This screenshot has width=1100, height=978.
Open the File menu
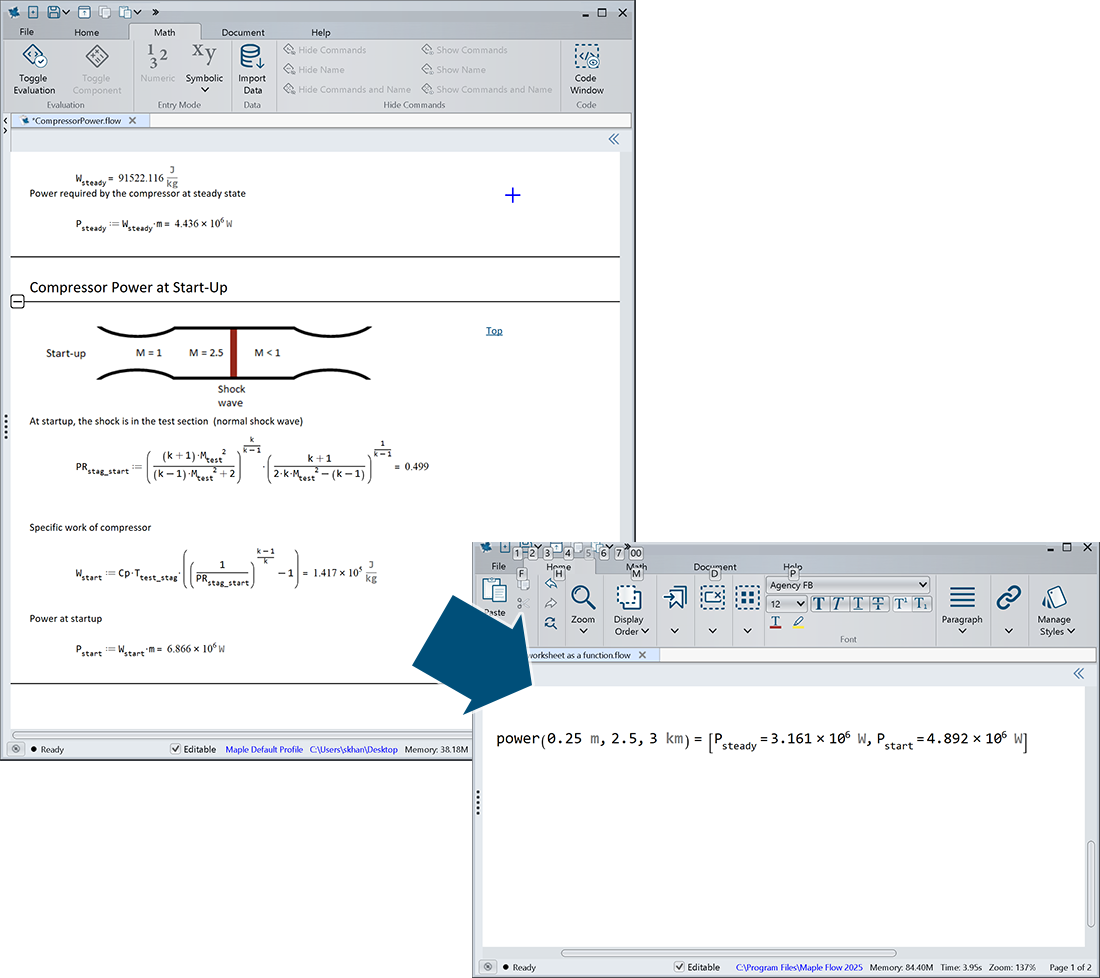click(x=27, y=32)
